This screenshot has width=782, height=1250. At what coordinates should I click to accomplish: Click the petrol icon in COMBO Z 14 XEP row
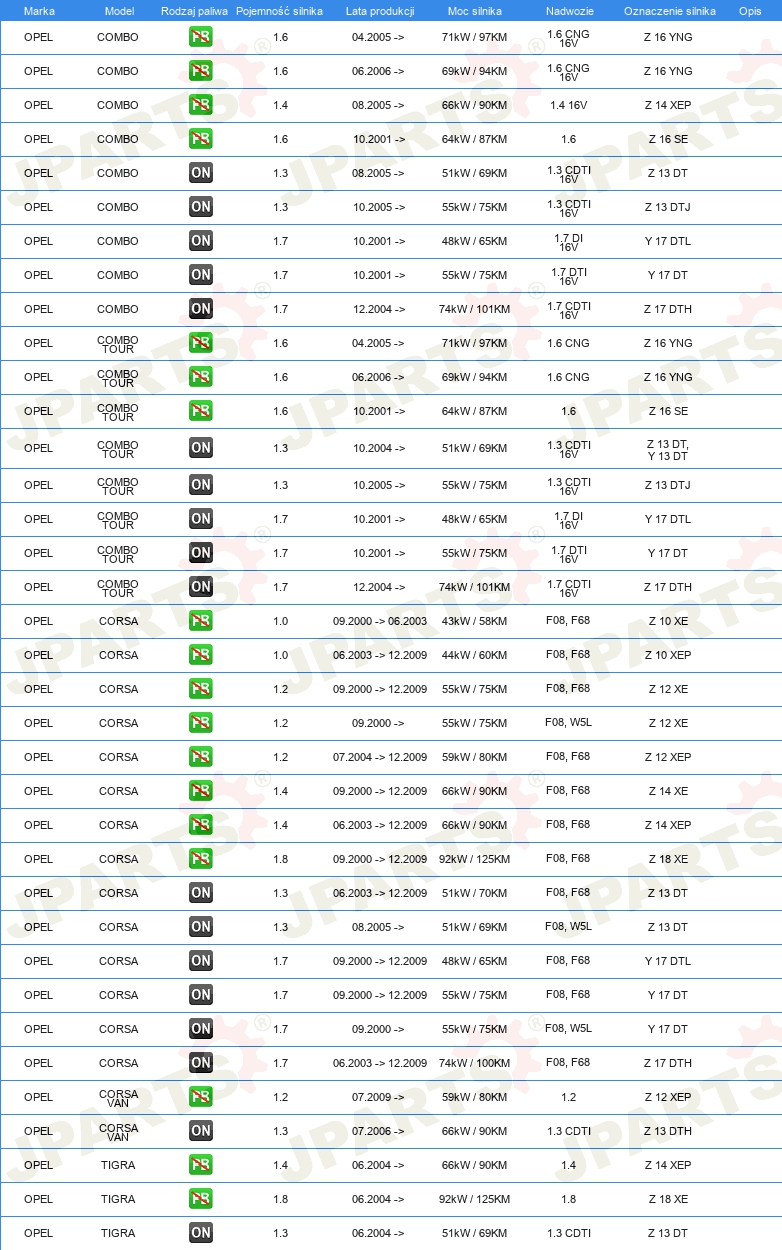(x=200, y=105)
